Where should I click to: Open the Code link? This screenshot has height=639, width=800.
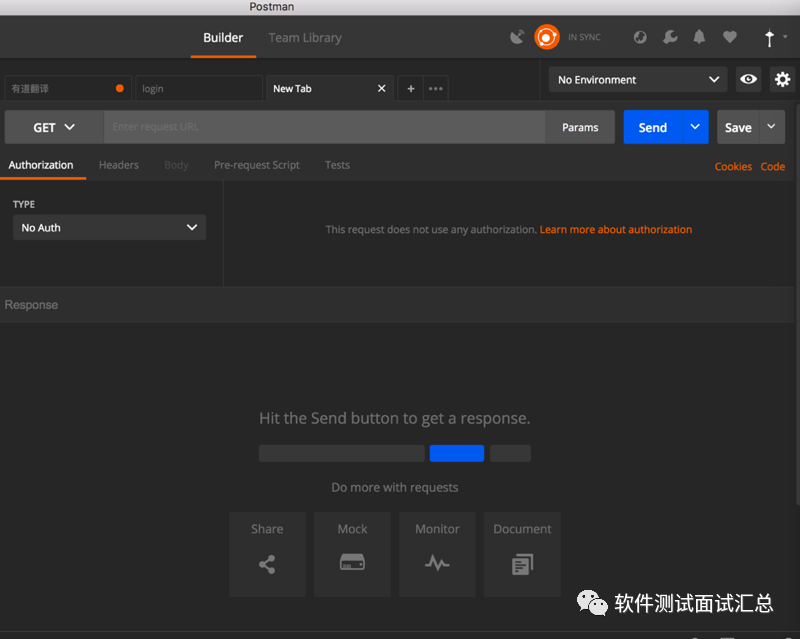(772, 166)
